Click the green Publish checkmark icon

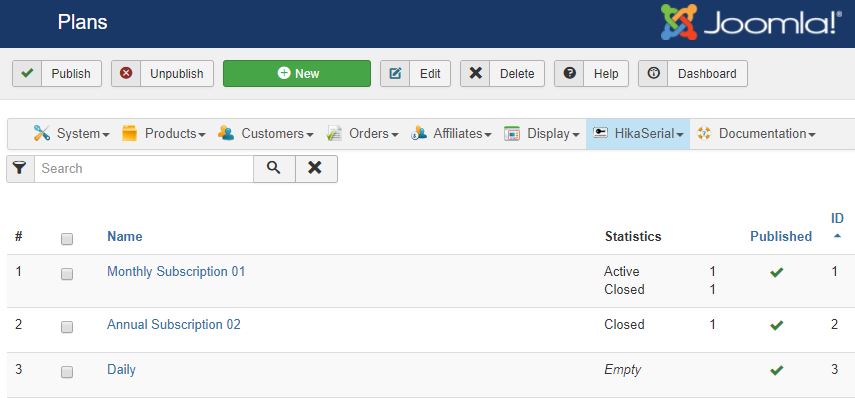click(x=27, y=74)
